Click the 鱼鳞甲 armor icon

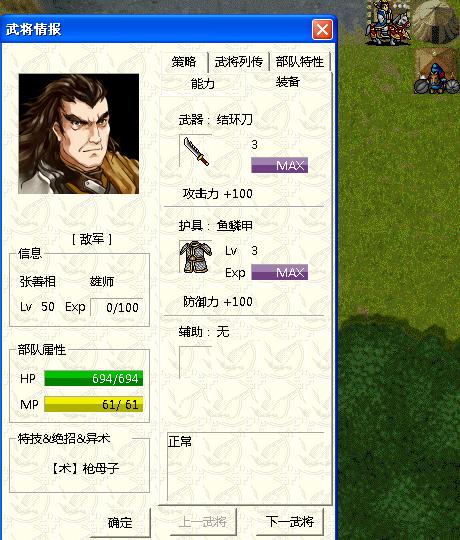point(196,257)
